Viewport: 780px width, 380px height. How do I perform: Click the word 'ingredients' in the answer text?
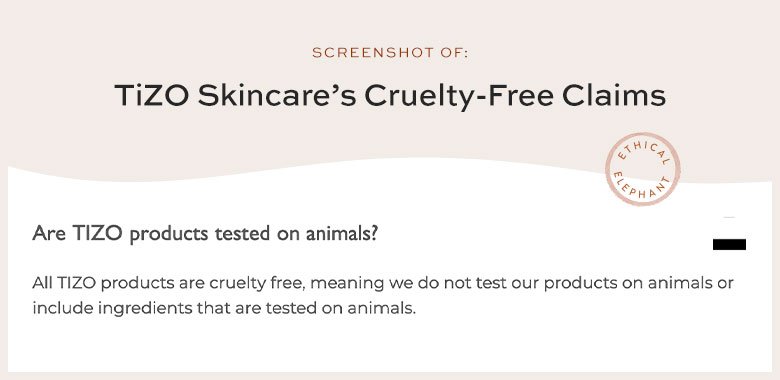pyautogui.click(x=145, y=309)
